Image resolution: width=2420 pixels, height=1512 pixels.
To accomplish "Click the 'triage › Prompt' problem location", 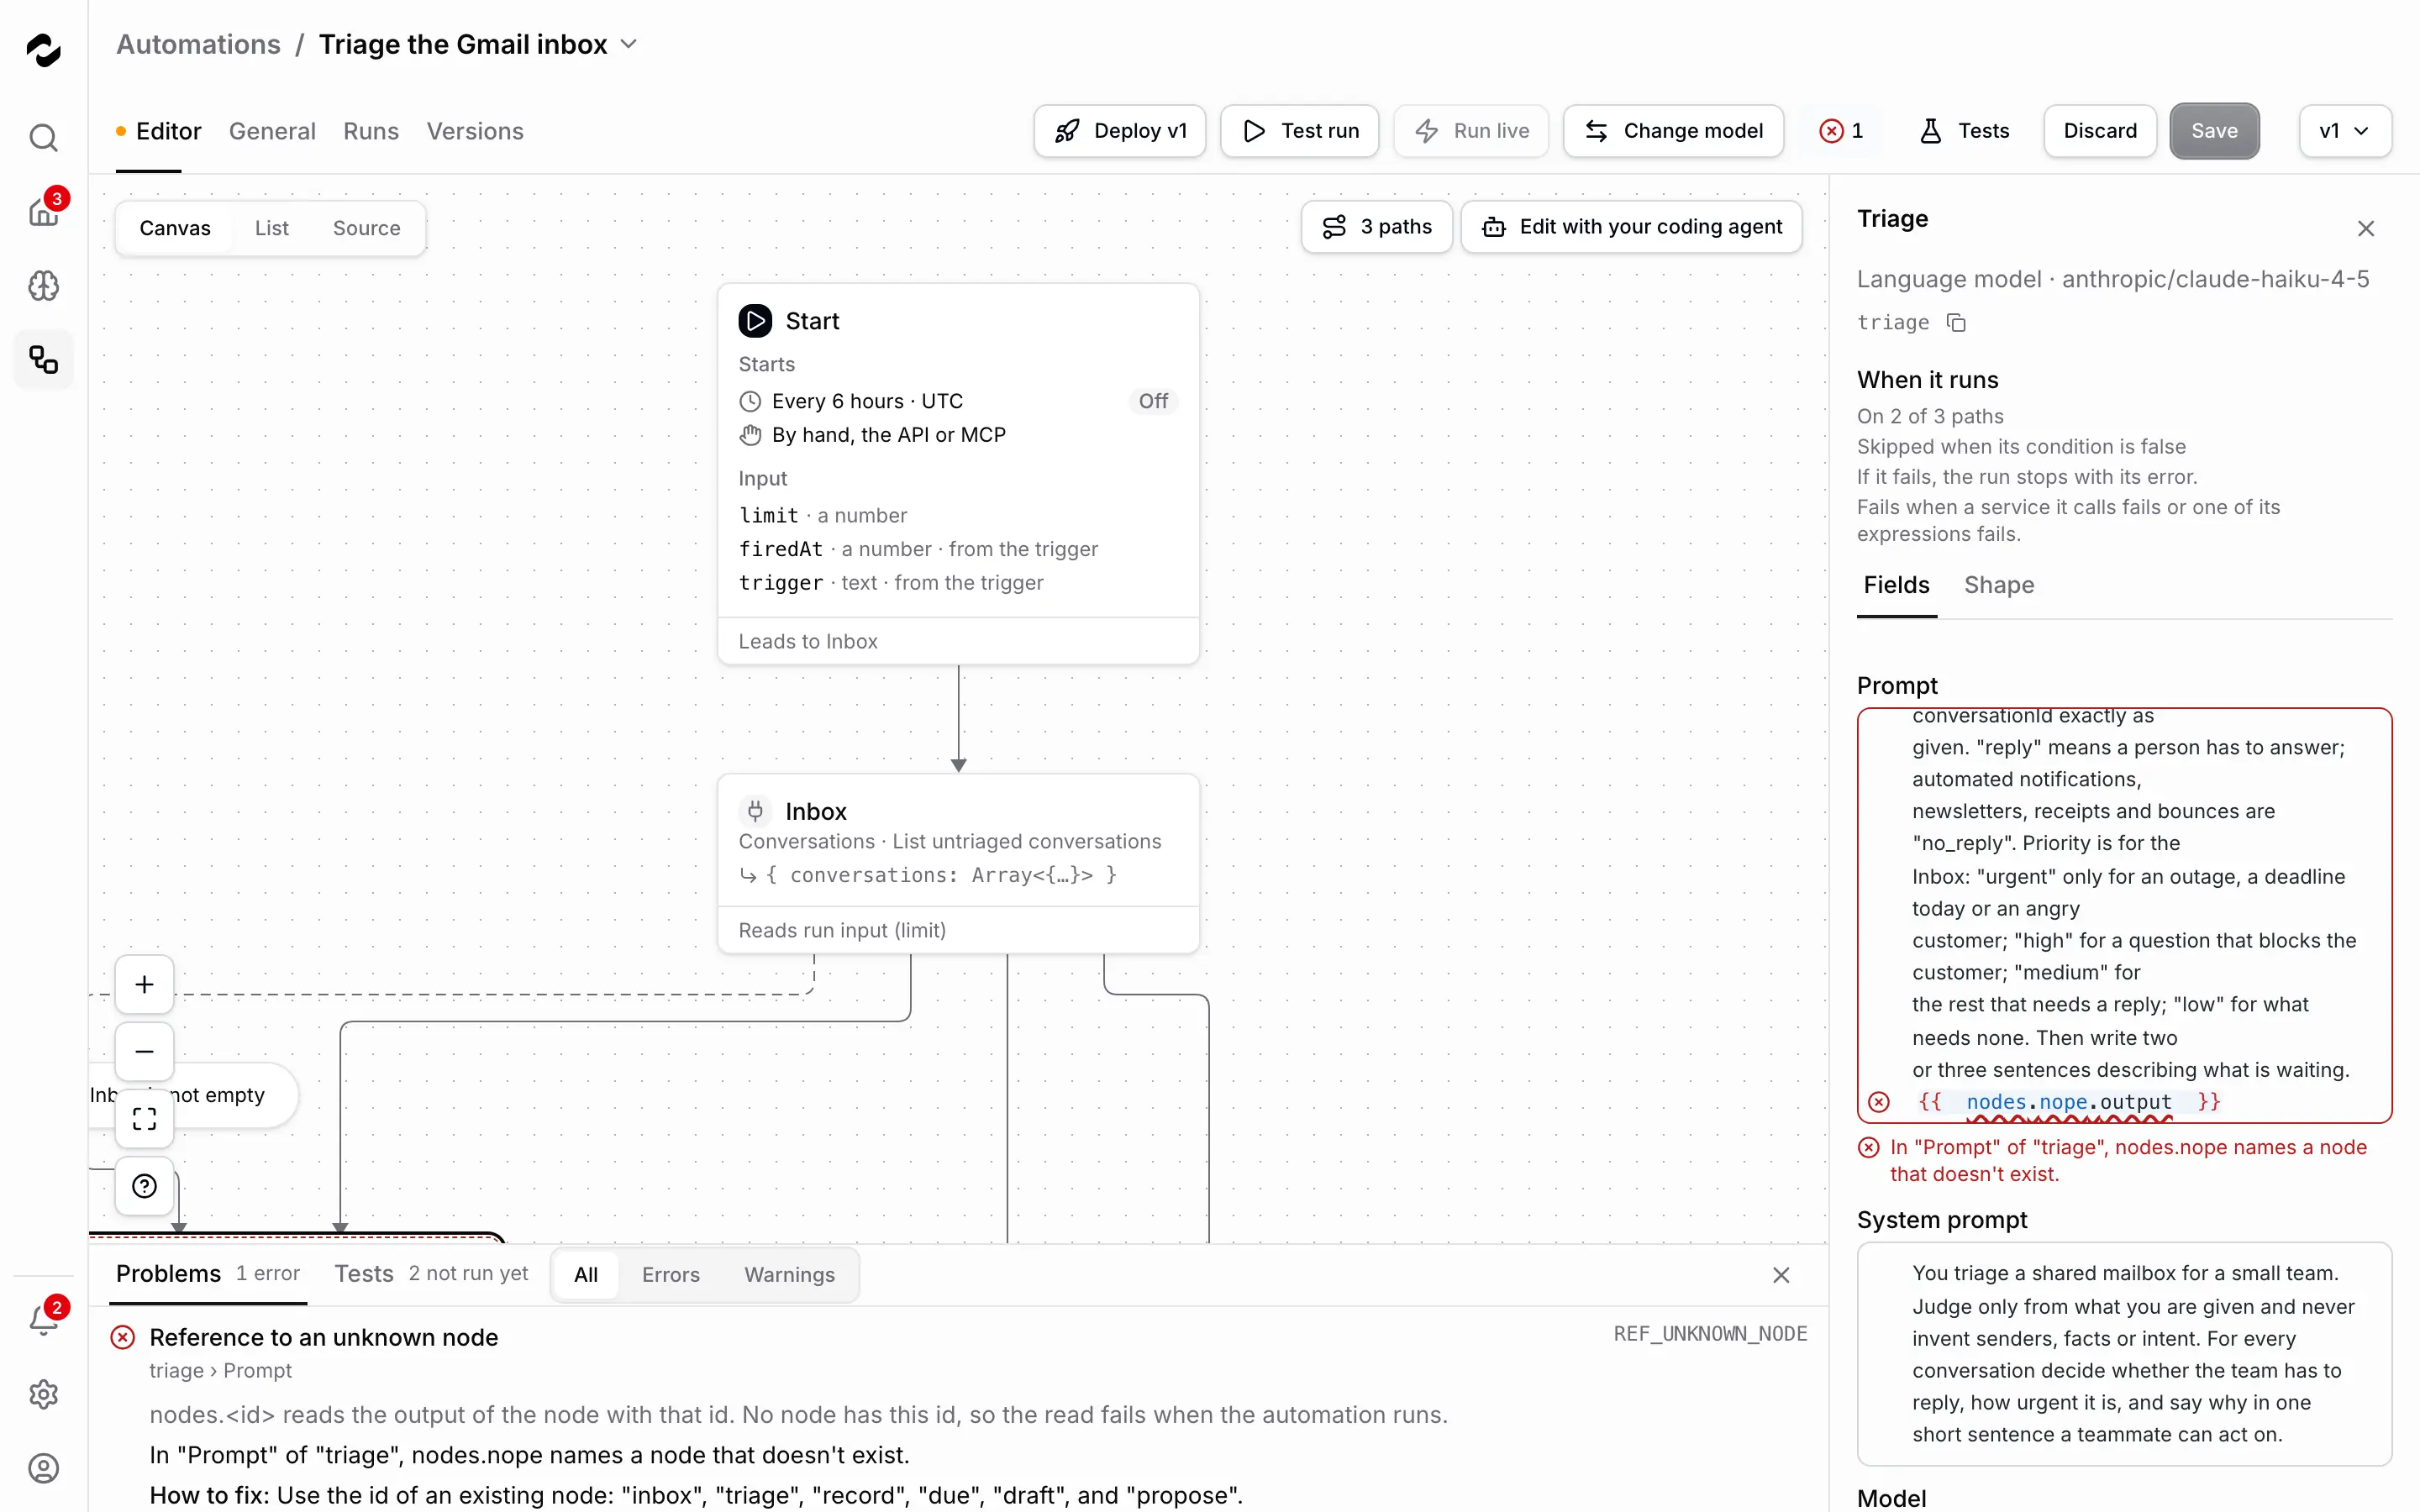I will pyautogui.click(x=220, y=1371).
